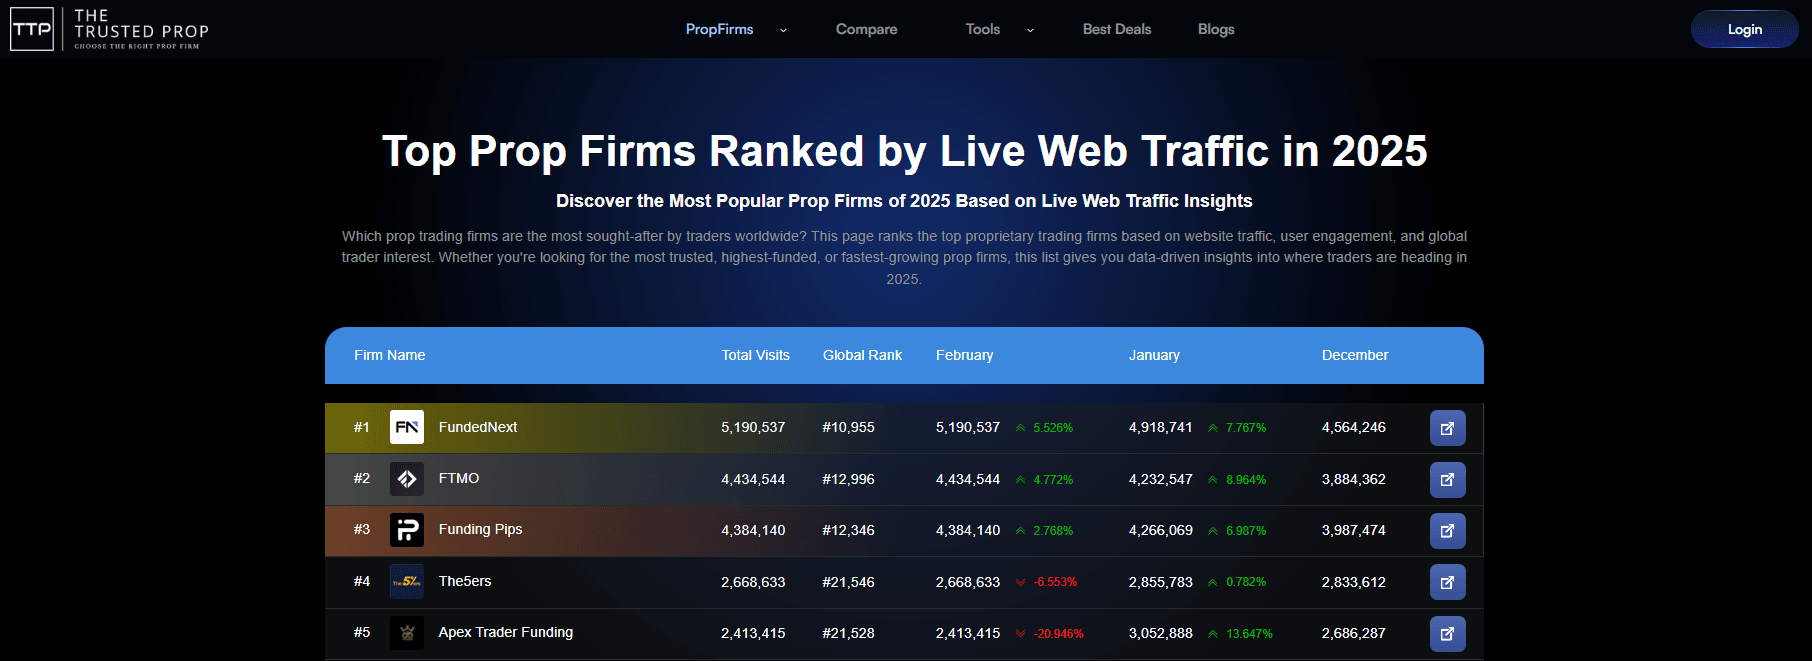Image resolution: width=1812 pixels, height=661 pixels.
Task: Click the Global Rank column header
Action: click(x=862, y=355)
